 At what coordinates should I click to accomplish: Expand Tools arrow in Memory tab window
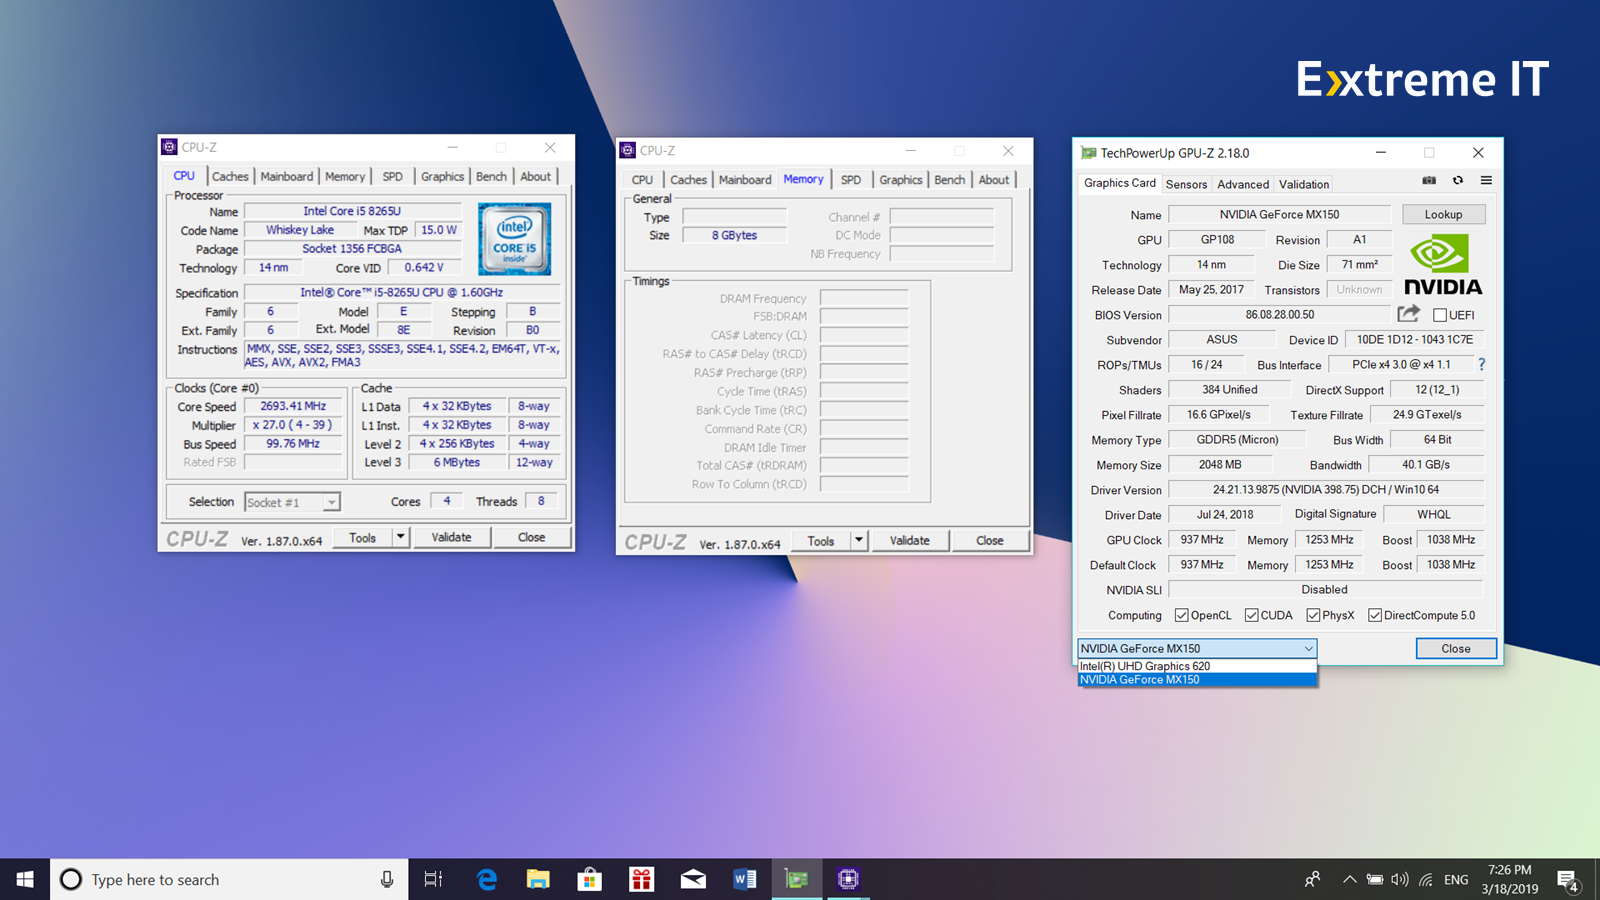[x=858, y=540]
